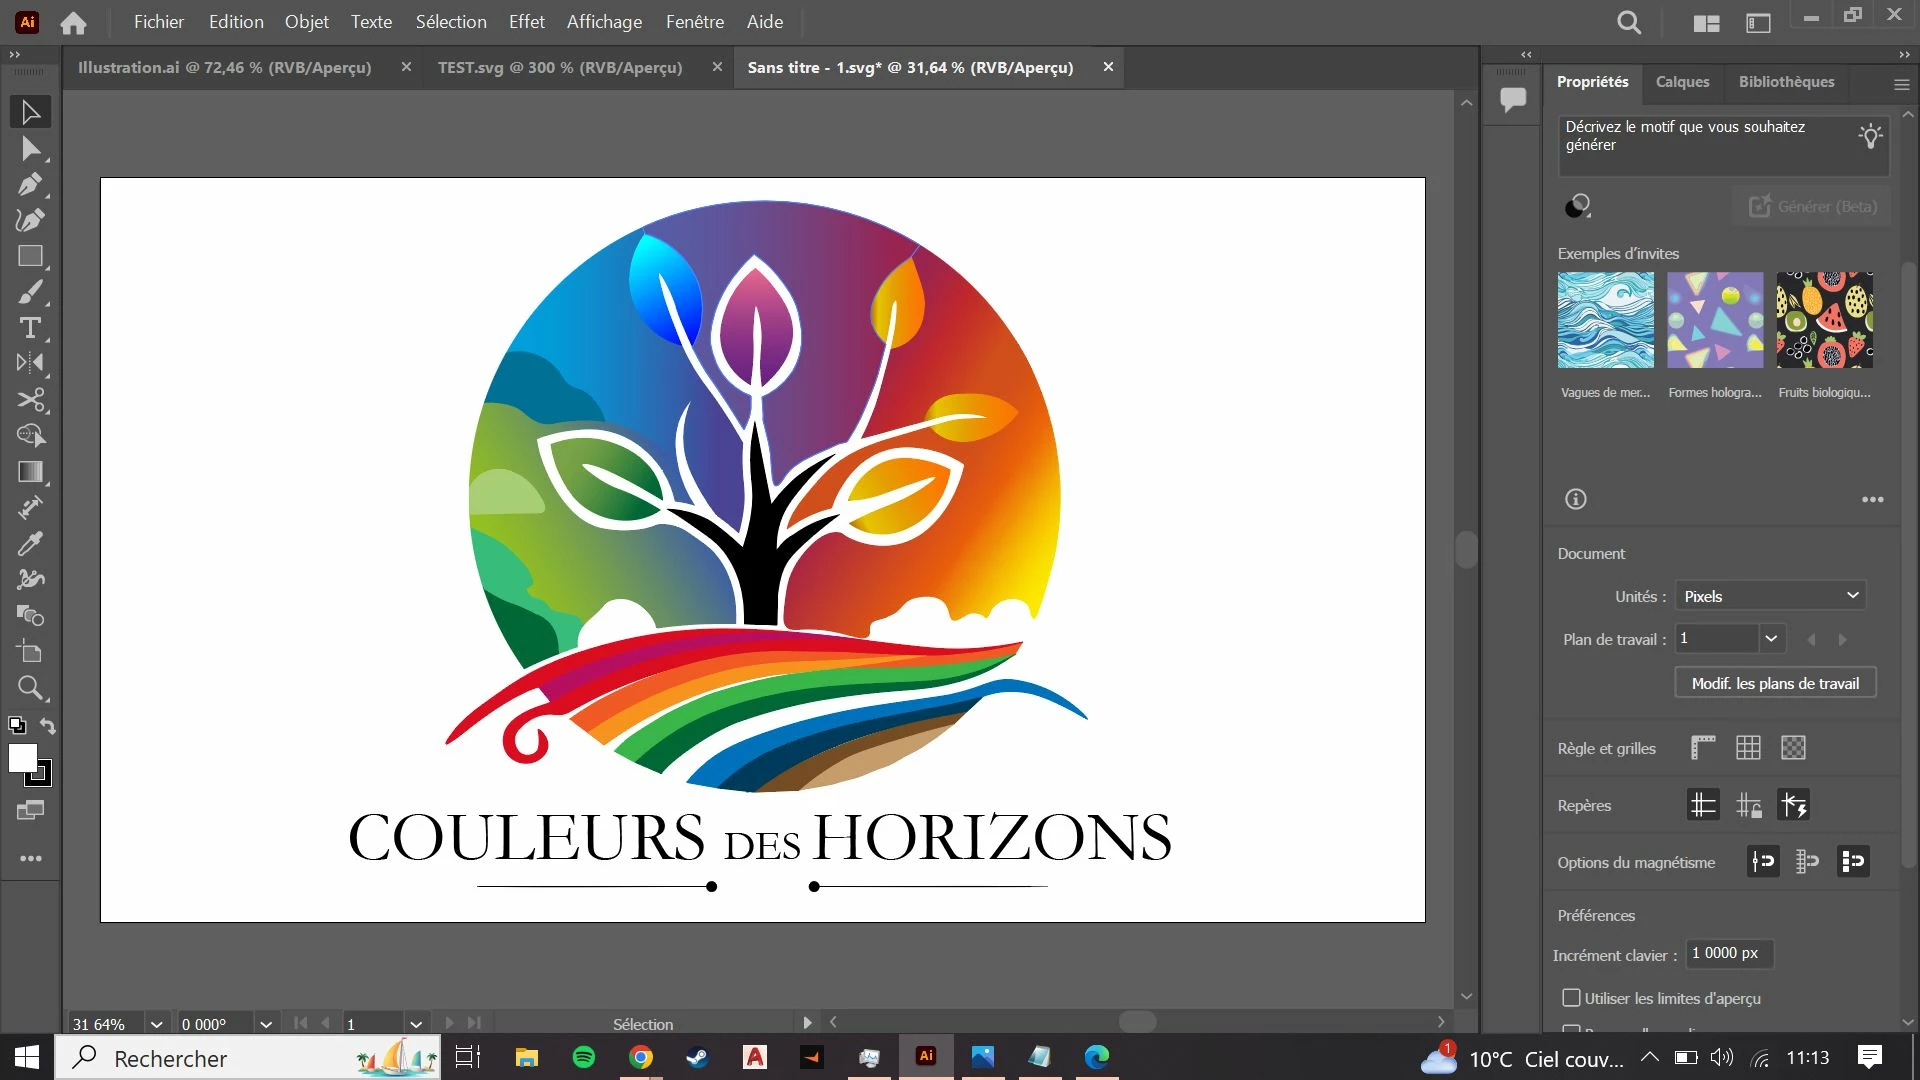The height and width of the screenshot is (1080, 1920).
Task: Expand the Plan de travail dropdown
Action: click(x=1771, y=638)
